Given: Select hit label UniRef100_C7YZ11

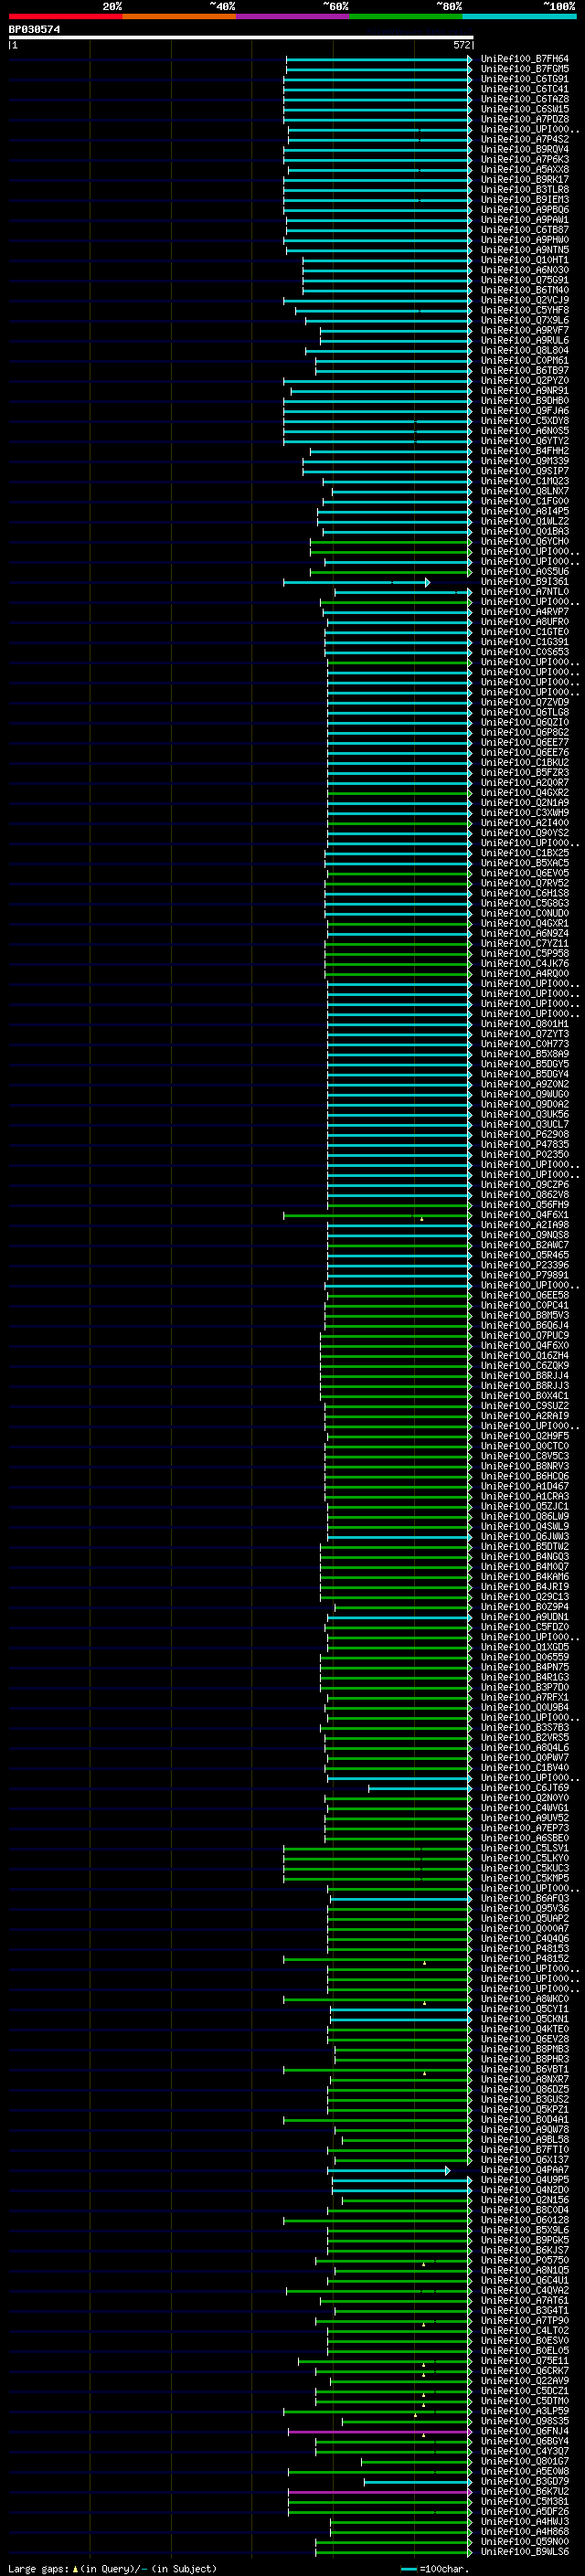Looking at the screenshot, I should [x=524, y=944].
